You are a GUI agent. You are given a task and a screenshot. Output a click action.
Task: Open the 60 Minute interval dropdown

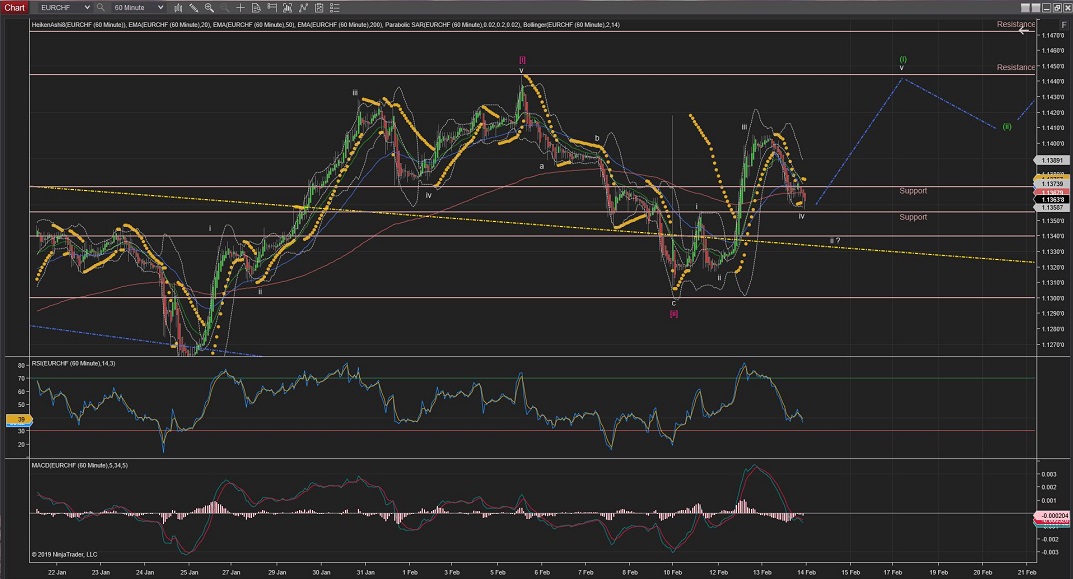click(137, 8)
